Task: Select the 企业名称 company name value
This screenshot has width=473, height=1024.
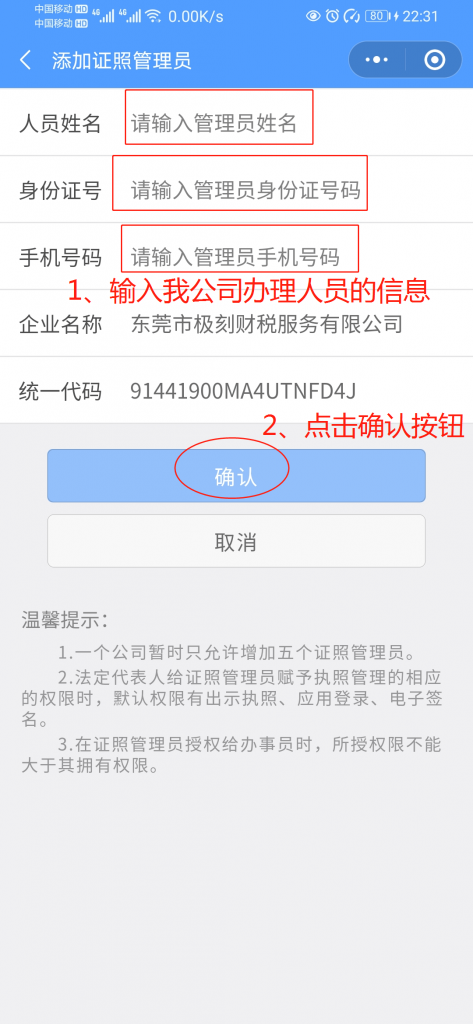Action: pos(267,324)
